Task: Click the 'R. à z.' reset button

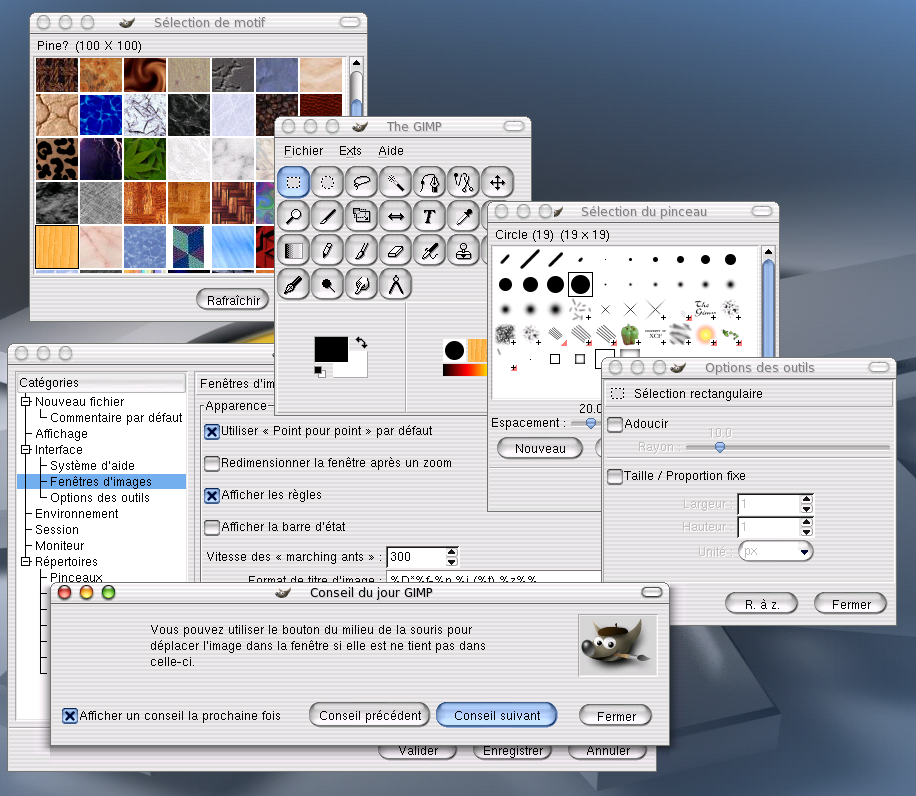Action: click(x=761, y=604)
